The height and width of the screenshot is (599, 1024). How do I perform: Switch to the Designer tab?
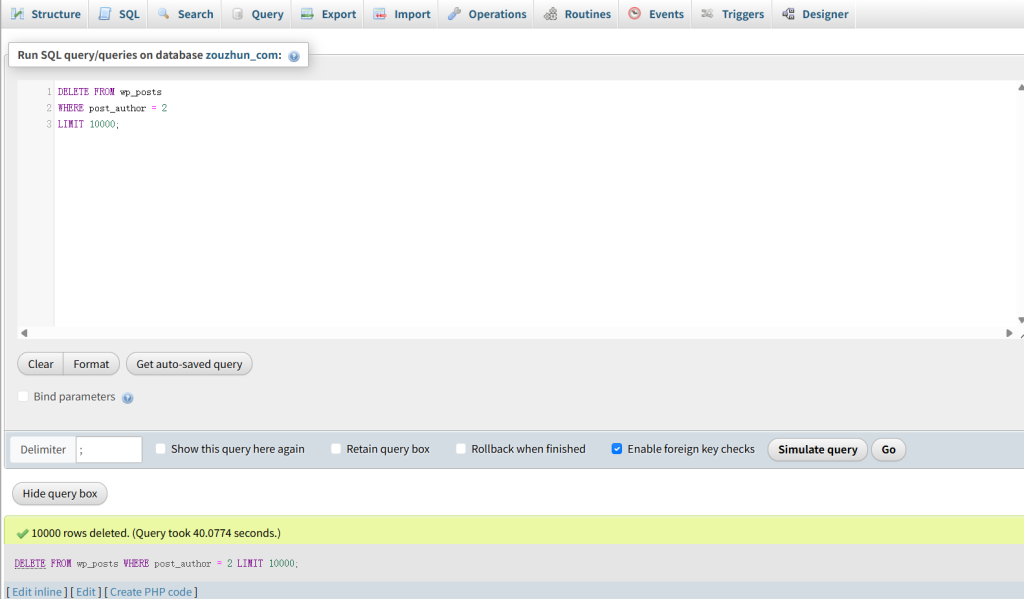814,14
